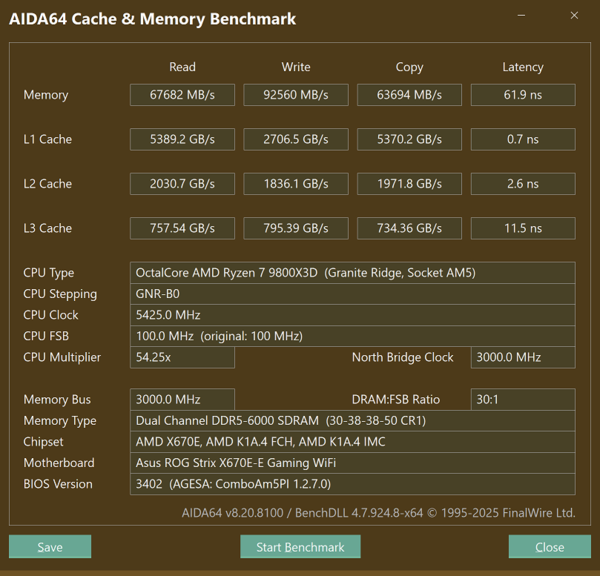Click the CPU FSB field 100.0 MHz
600x576 pixels.
point(353,336)
